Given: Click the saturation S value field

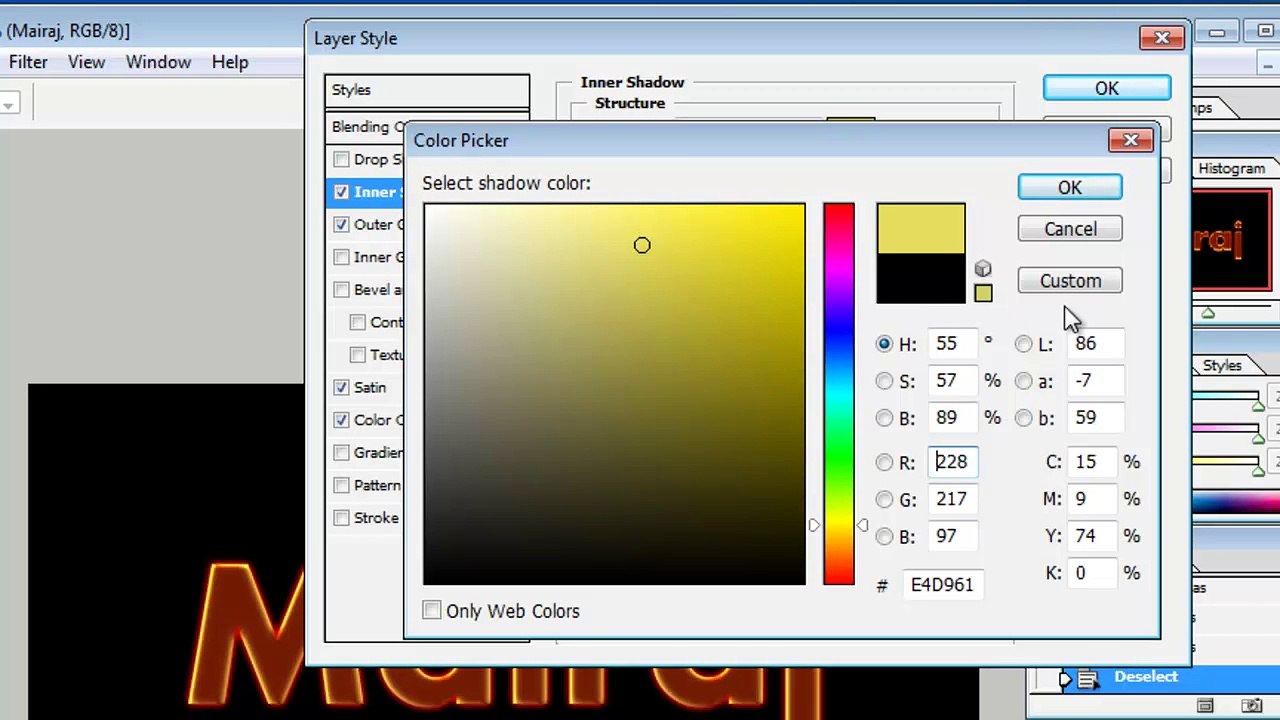Looking at the screenshot, I should [953, 381].
